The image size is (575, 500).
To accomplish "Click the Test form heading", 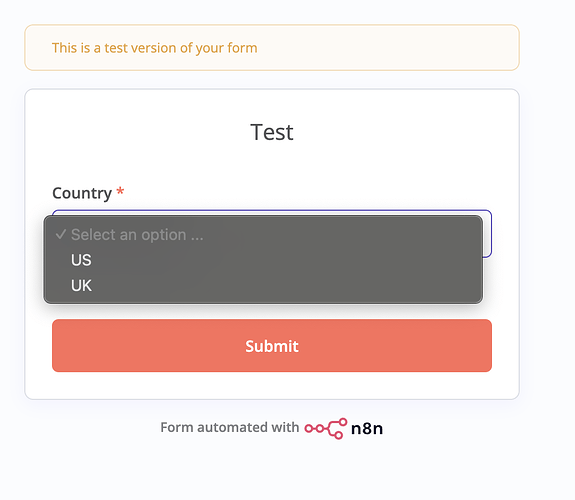I will (x=272, y=132).
